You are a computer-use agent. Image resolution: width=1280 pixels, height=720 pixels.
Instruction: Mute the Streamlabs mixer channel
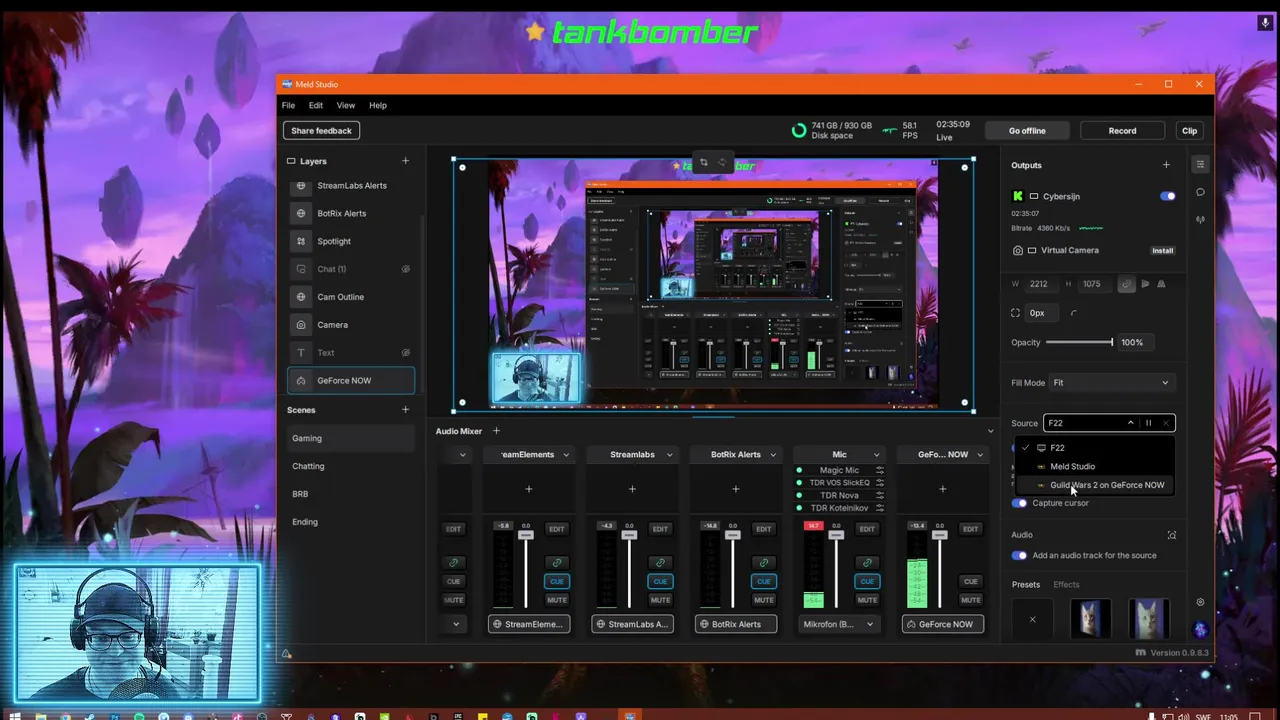[x=660, y=600]
